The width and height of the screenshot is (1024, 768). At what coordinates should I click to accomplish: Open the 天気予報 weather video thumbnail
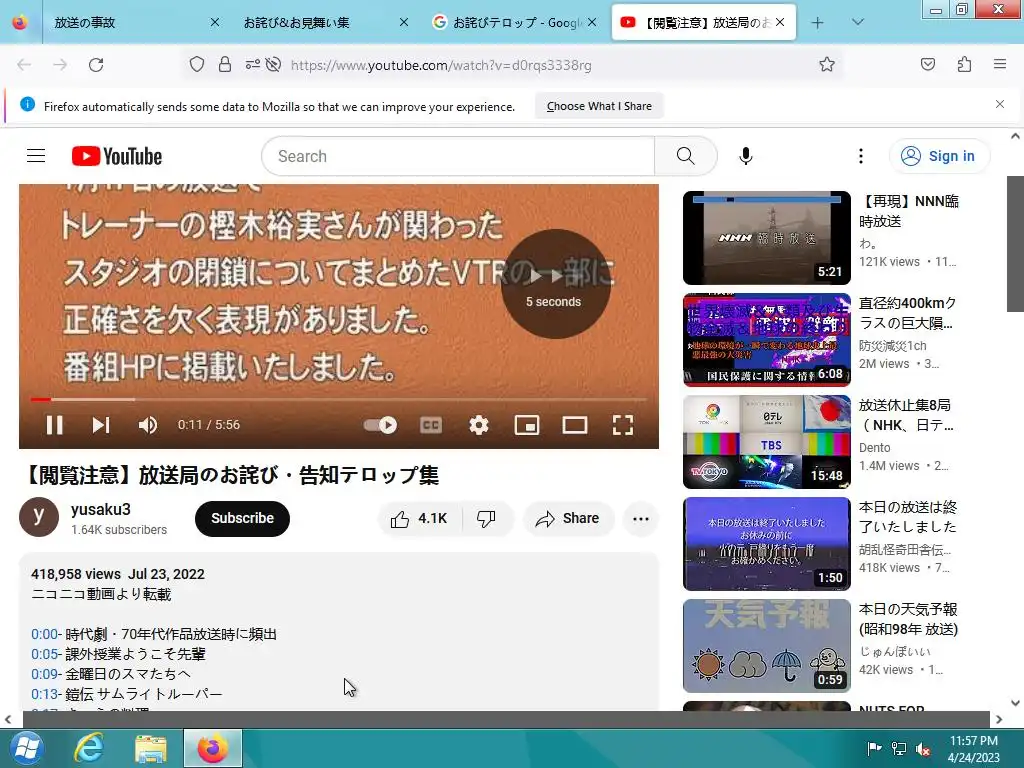pyautogui.click(x=767, y=646)
